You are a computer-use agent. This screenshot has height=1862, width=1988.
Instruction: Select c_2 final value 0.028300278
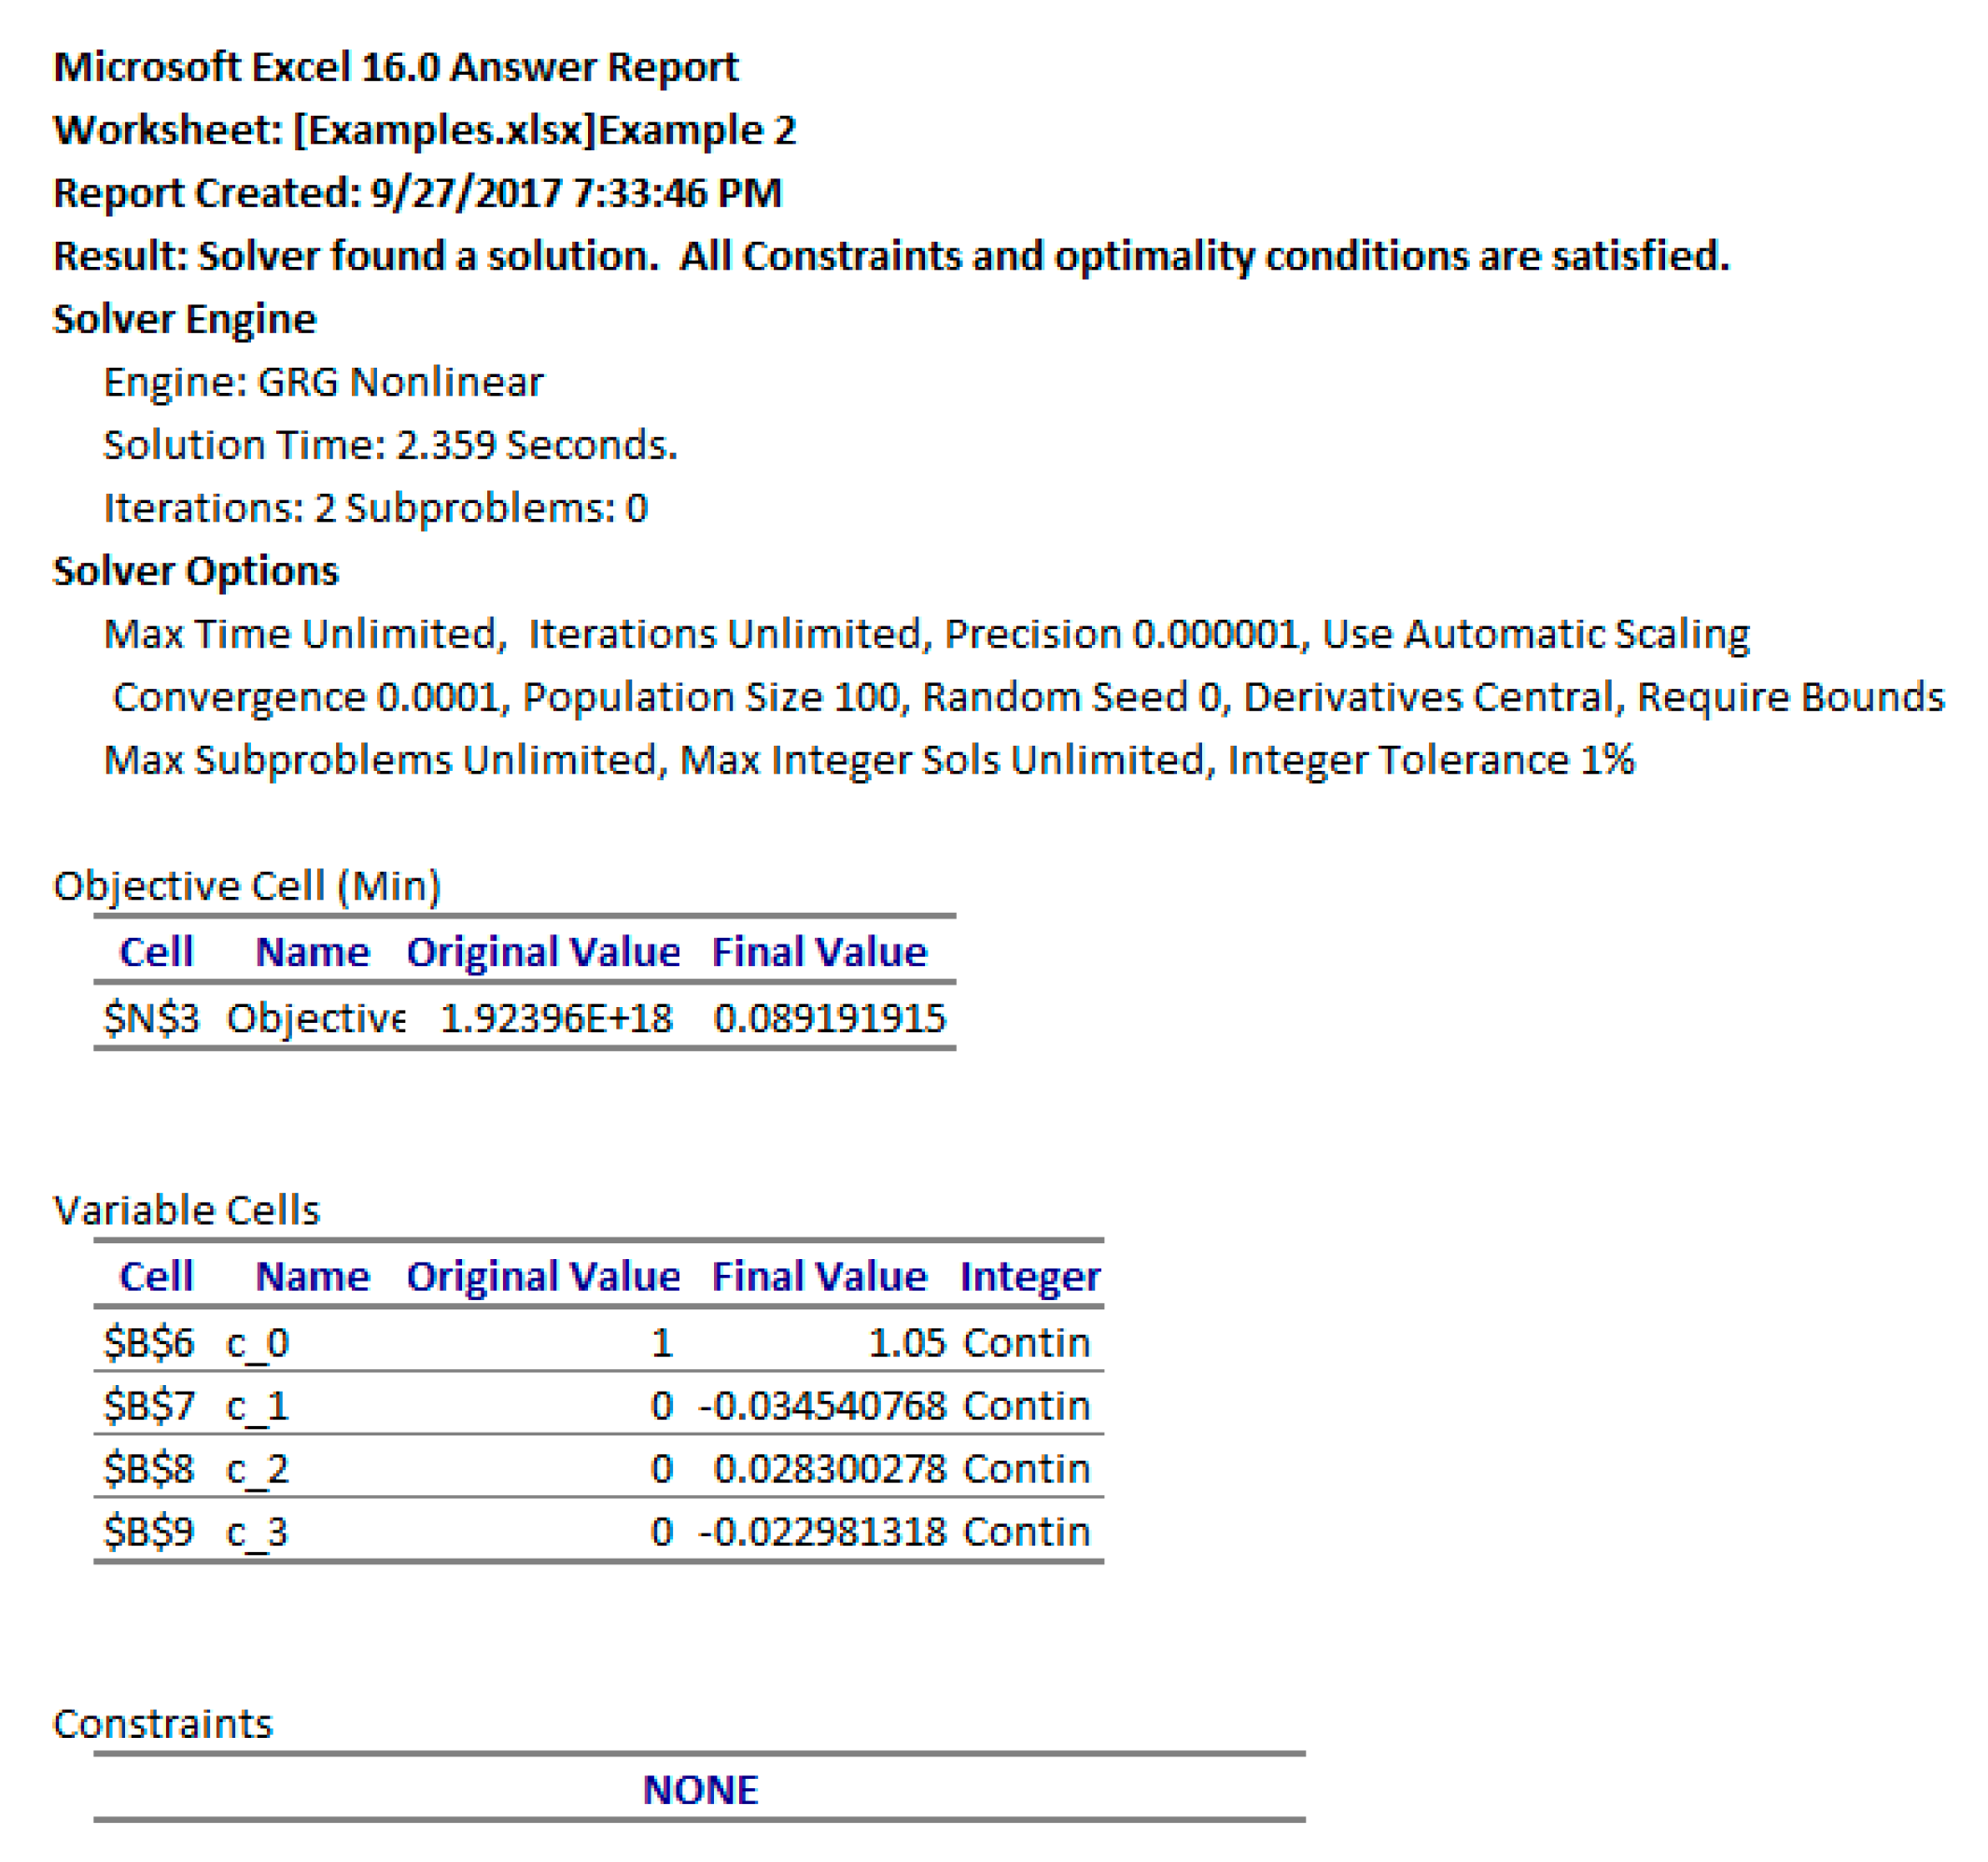click(x=829, y=1469)
